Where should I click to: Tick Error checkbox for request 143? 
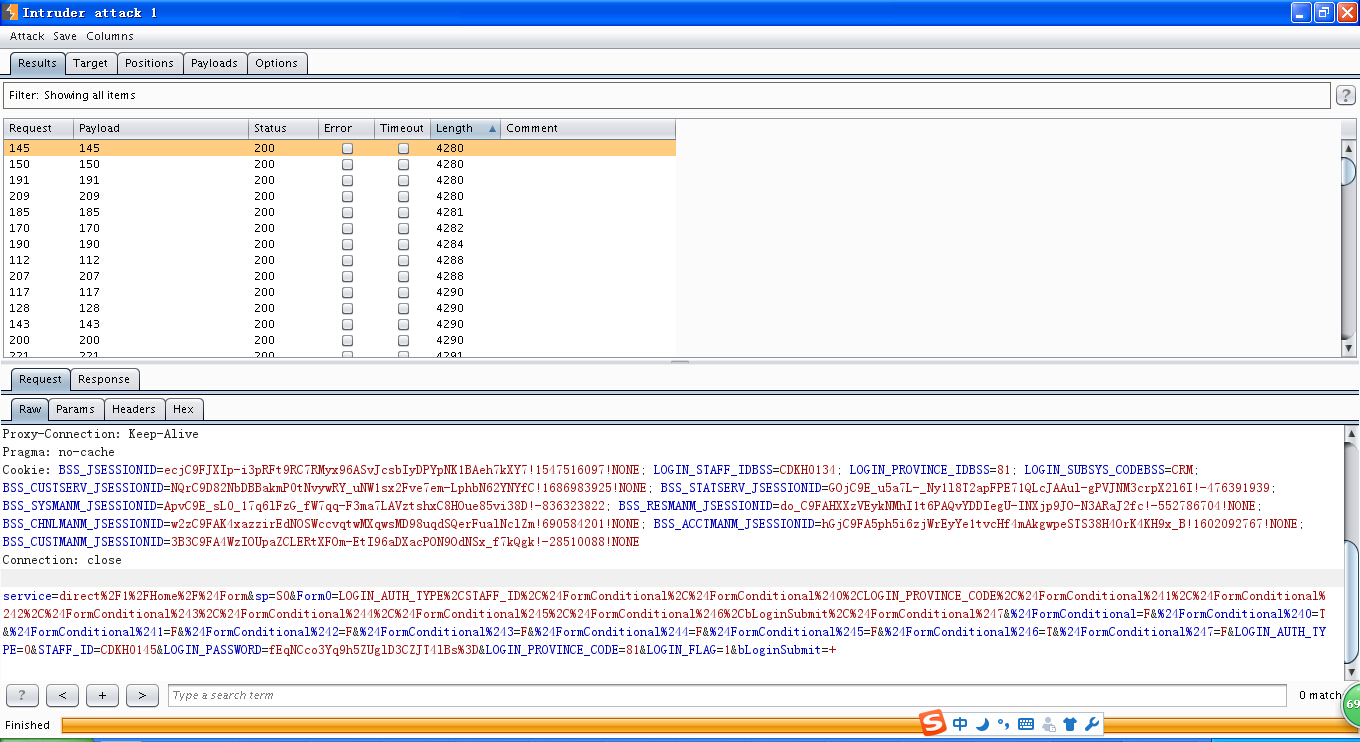[347, 324]
